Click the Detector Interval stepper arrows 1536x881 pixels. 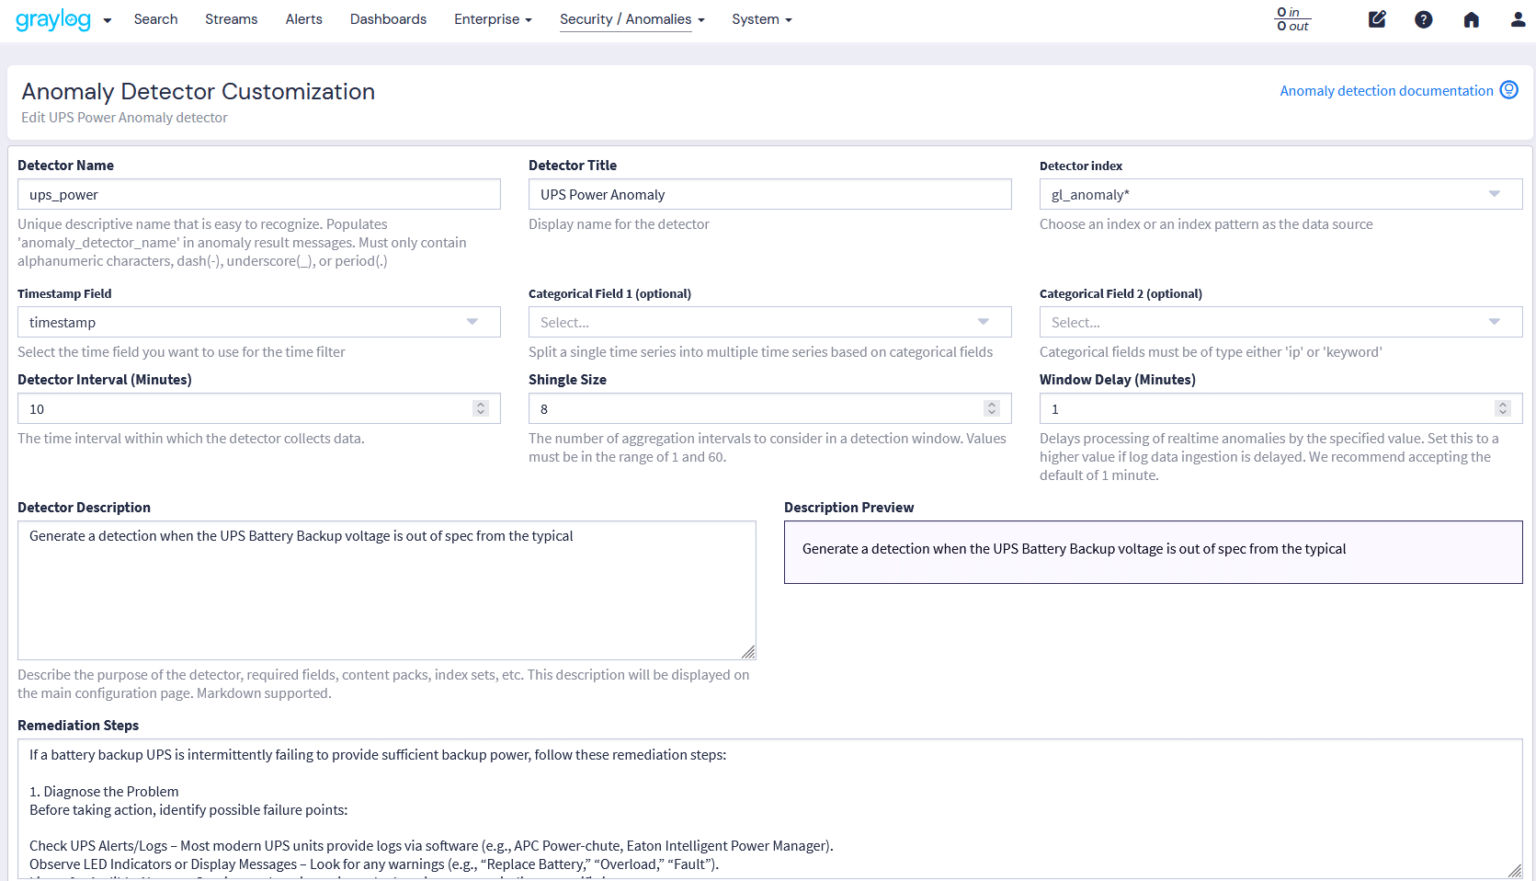click(481, 408)
